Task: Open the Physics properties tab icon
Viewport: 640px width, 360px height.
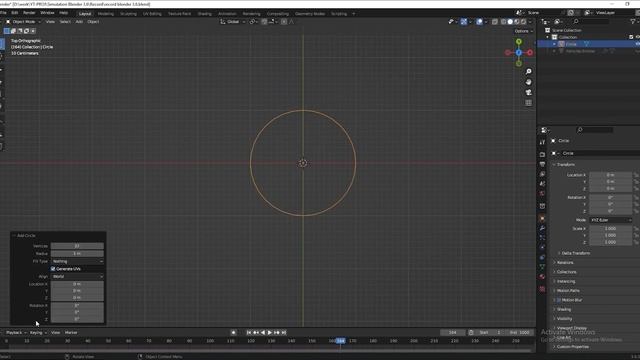Action: [542, 247]
